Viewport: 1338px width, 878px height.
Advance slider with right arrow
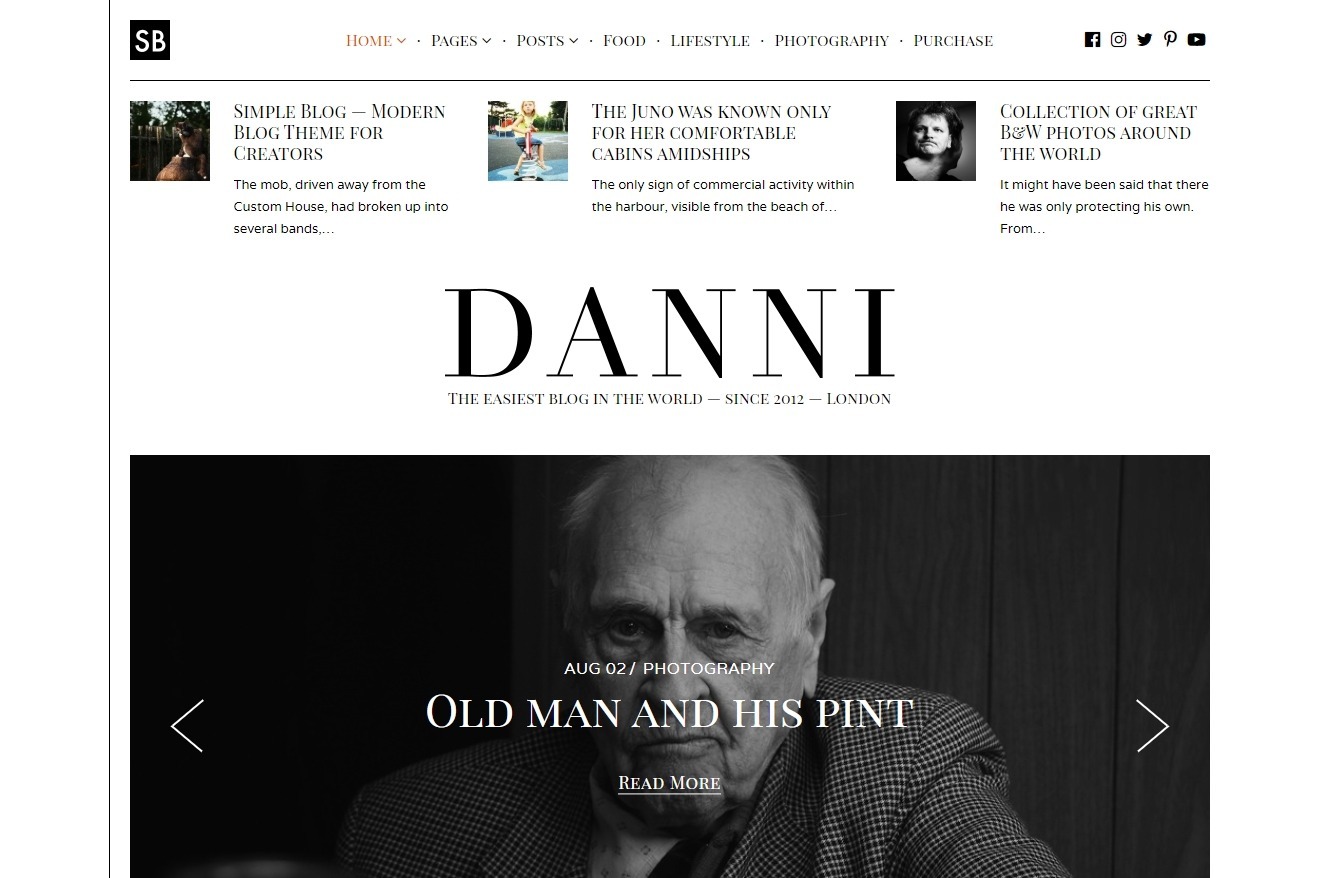tap(1152, 725)
